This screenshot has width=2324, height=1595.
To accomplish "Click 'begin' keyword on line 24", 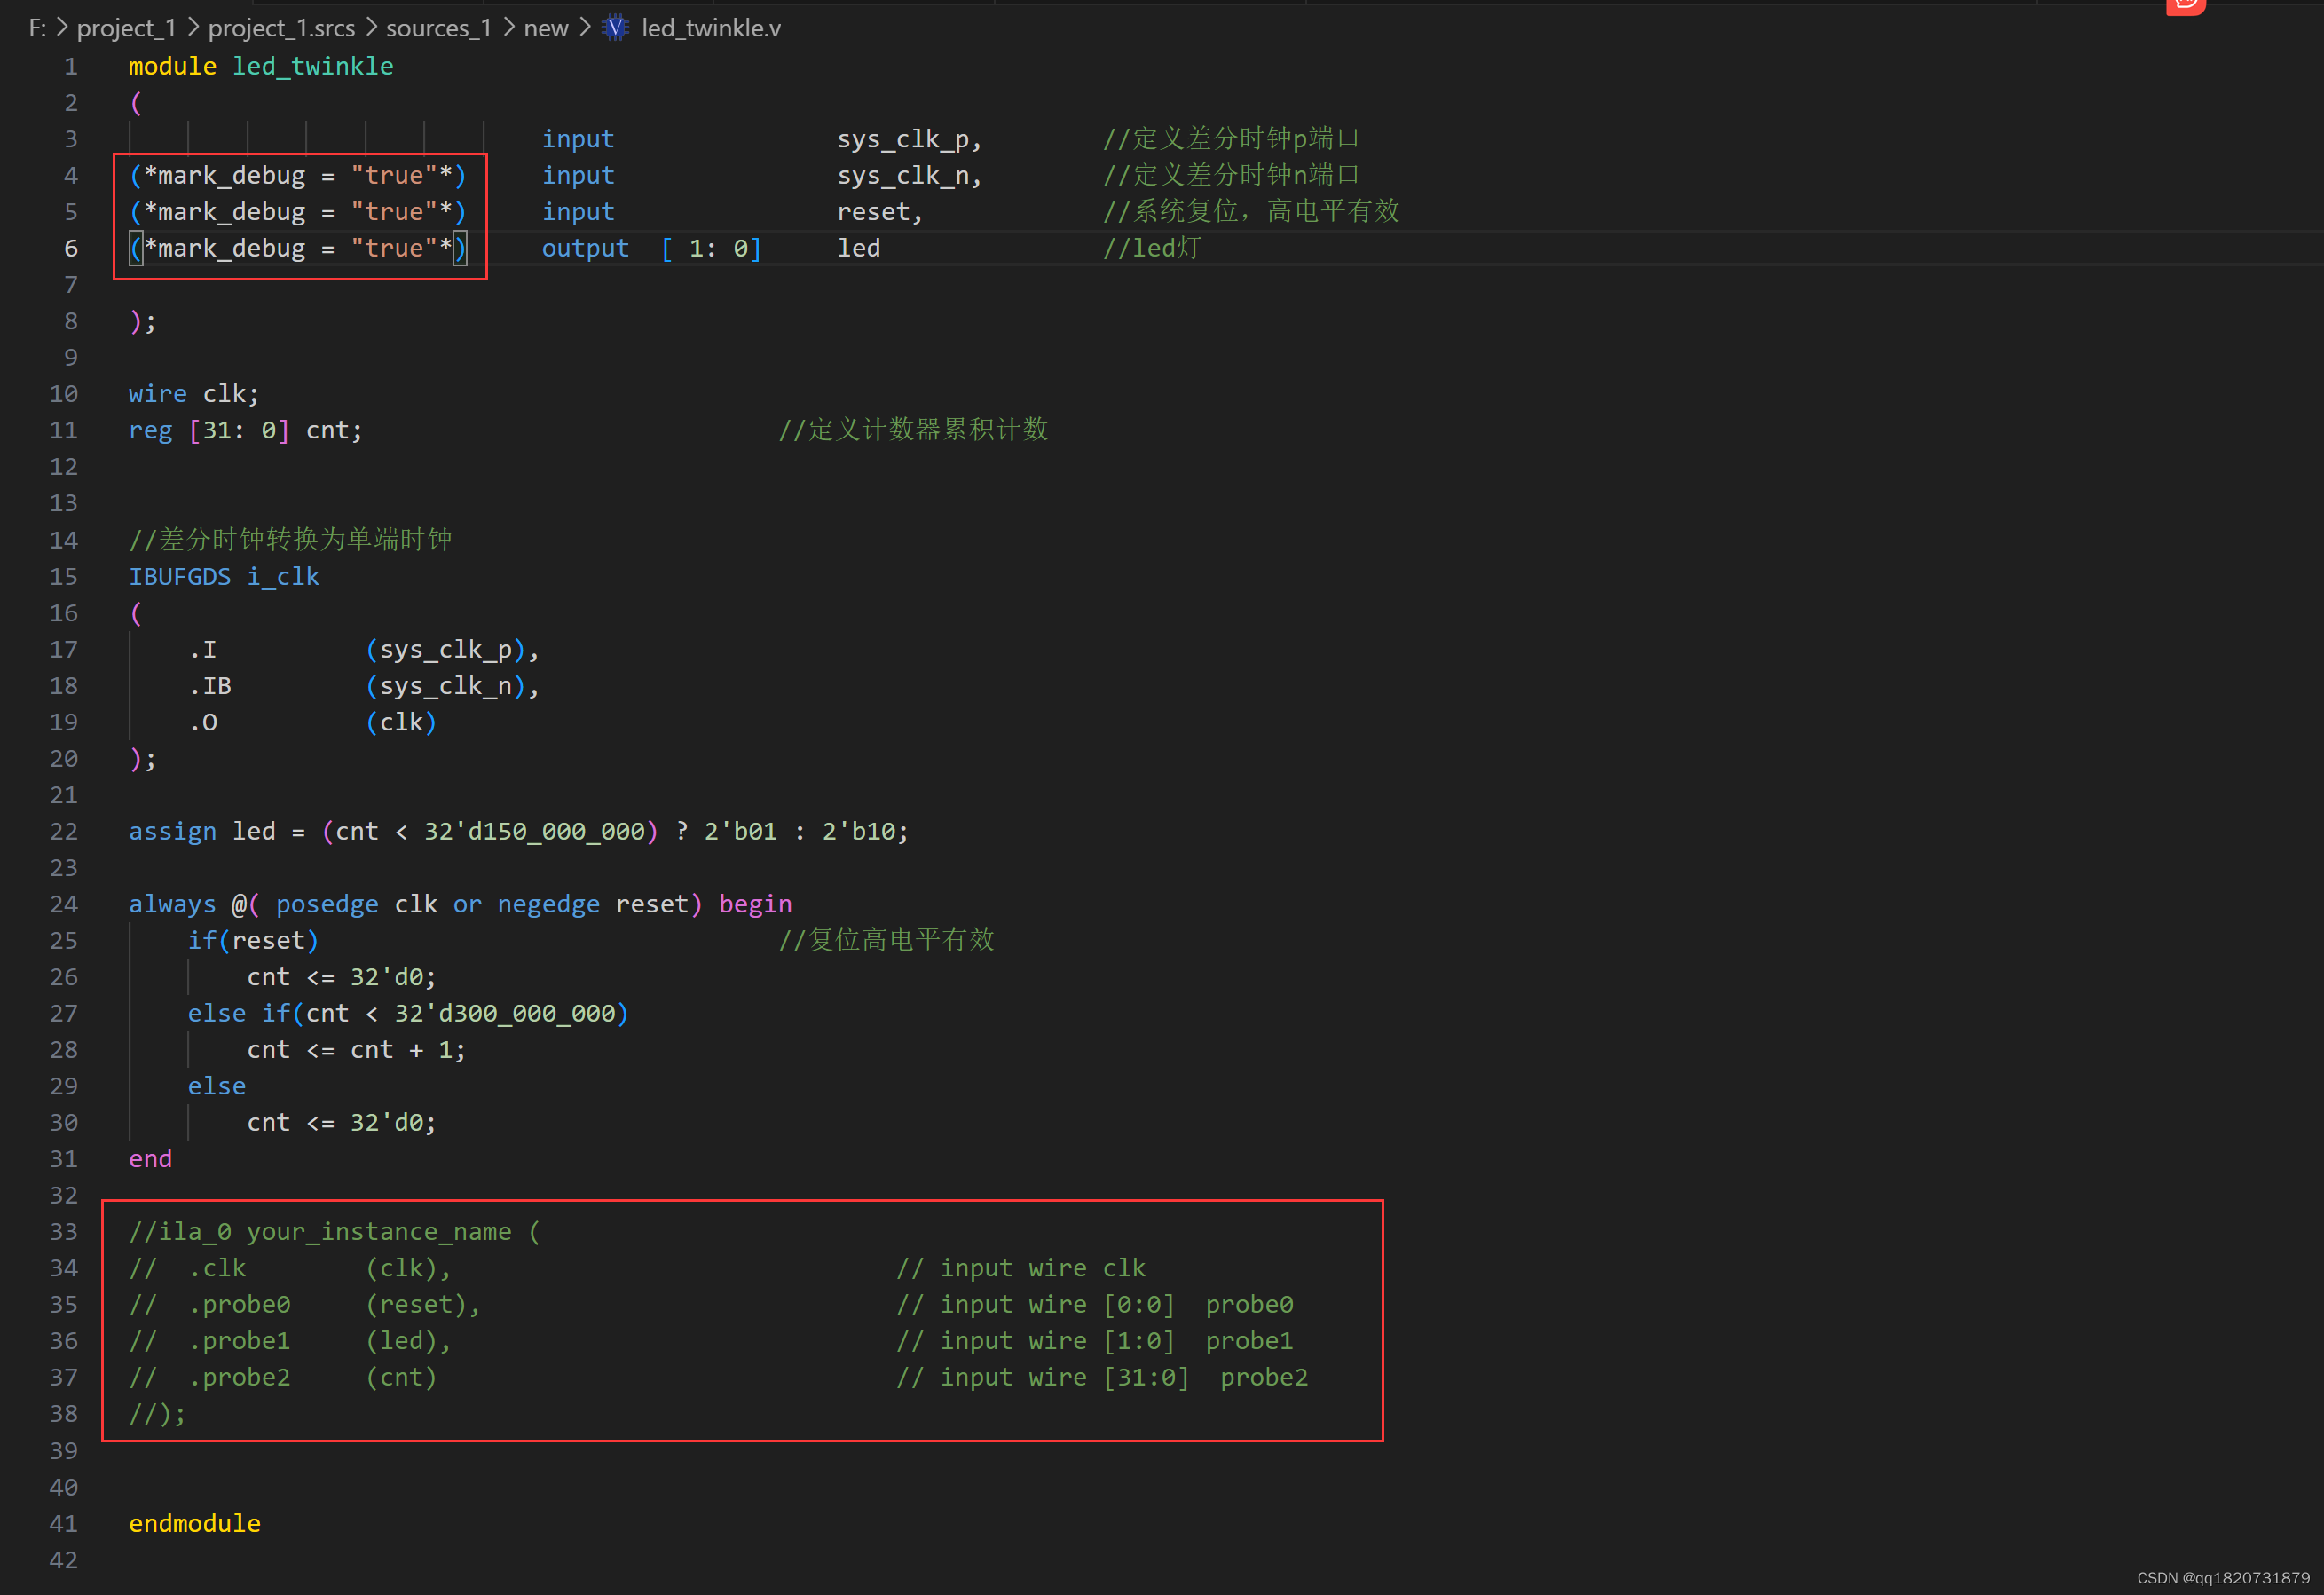I will [755, 905].
